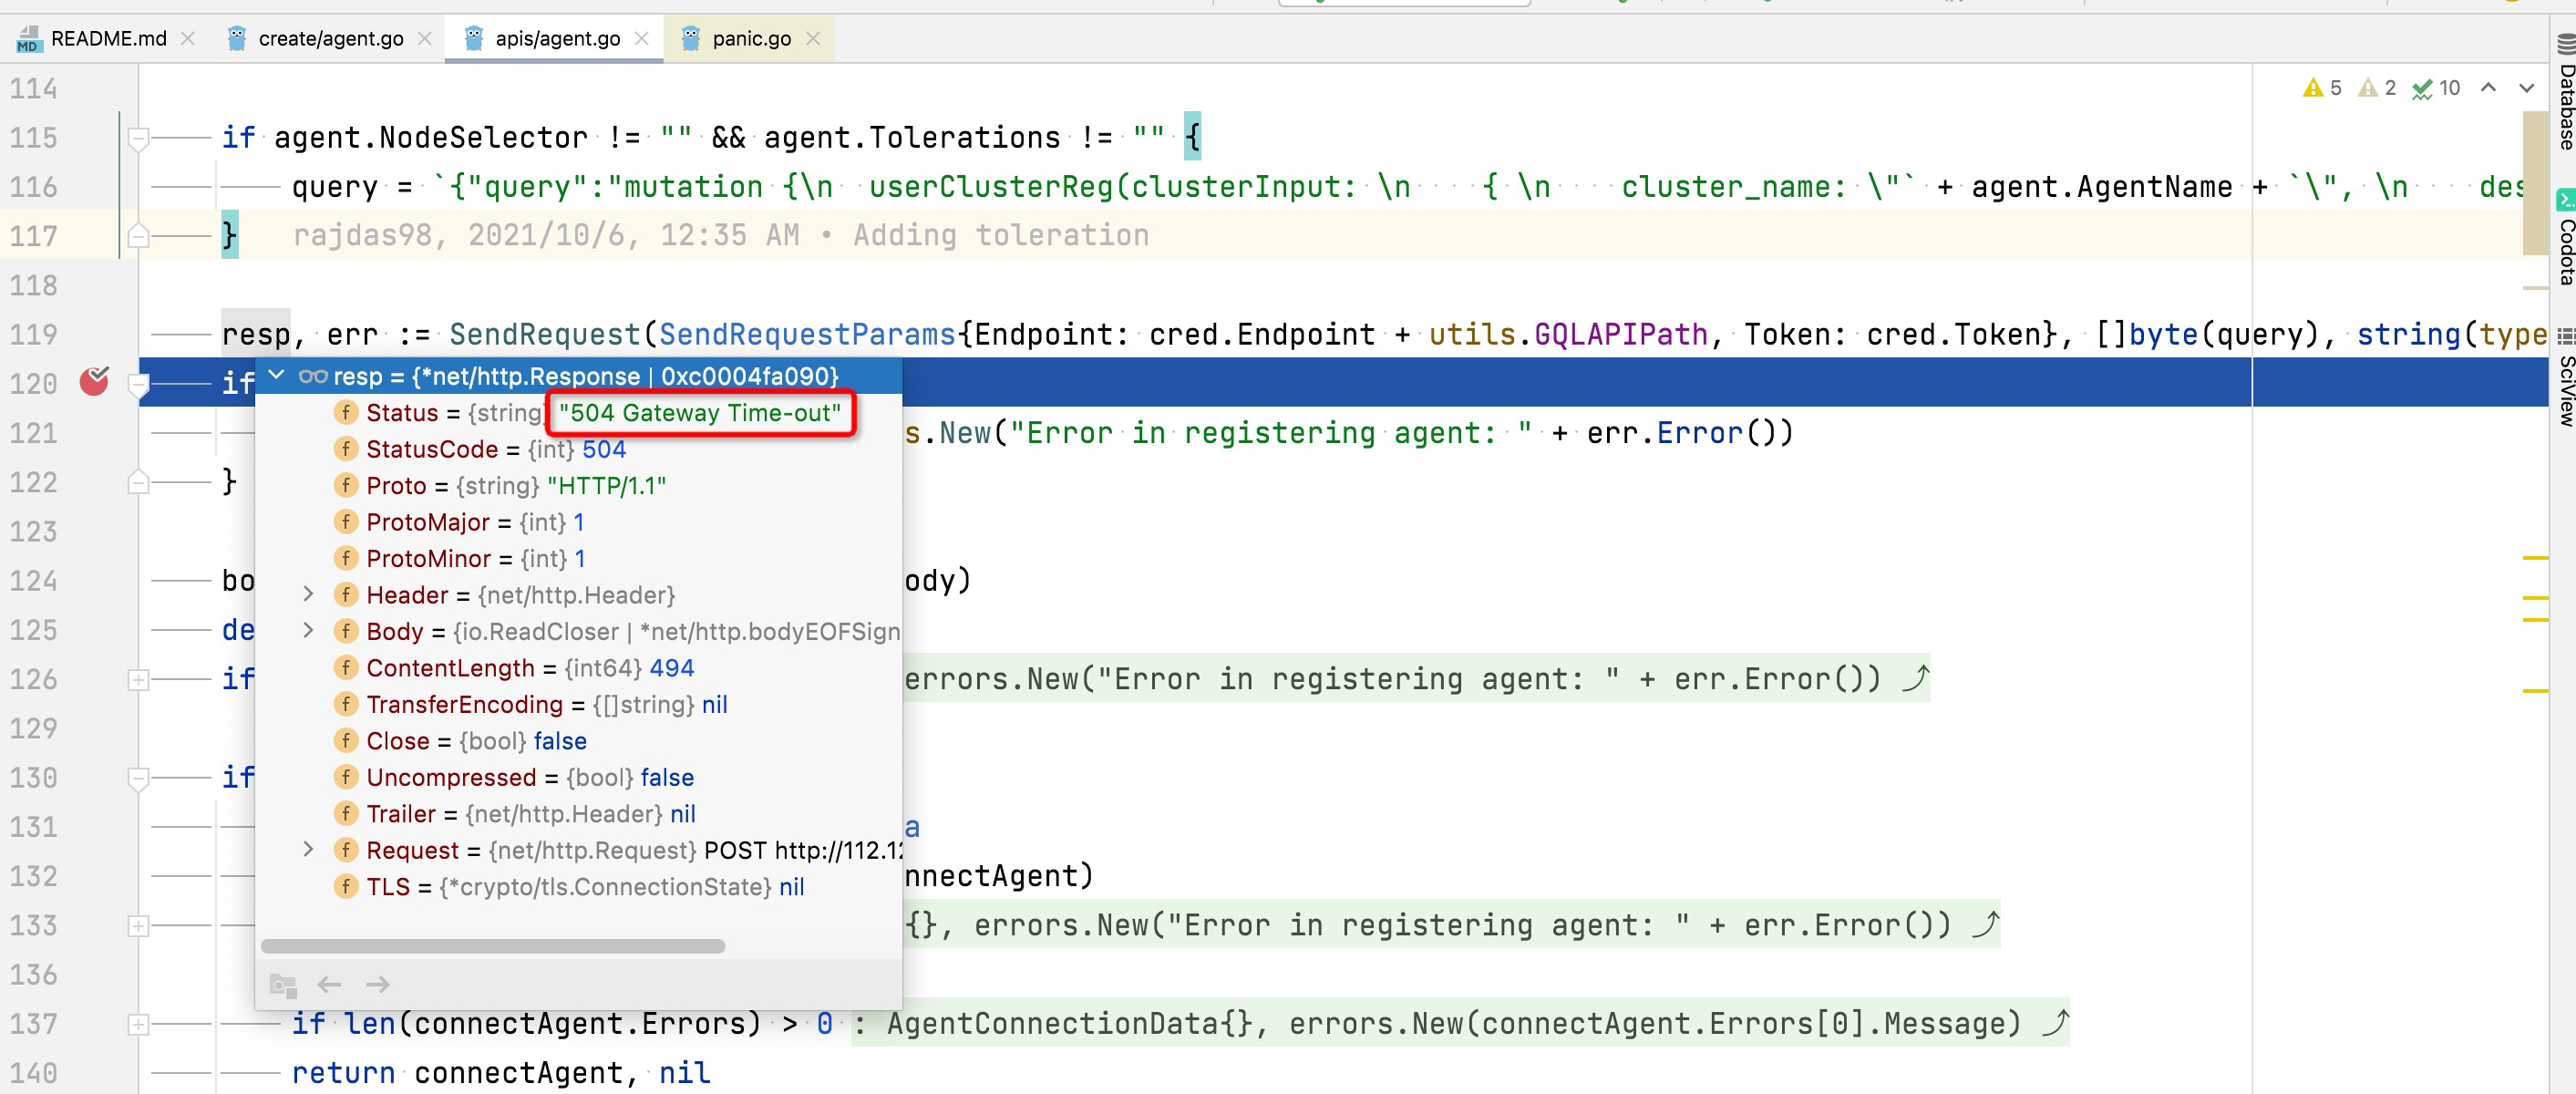Jump to next highlighted error arrow

tap(2526, 88)
